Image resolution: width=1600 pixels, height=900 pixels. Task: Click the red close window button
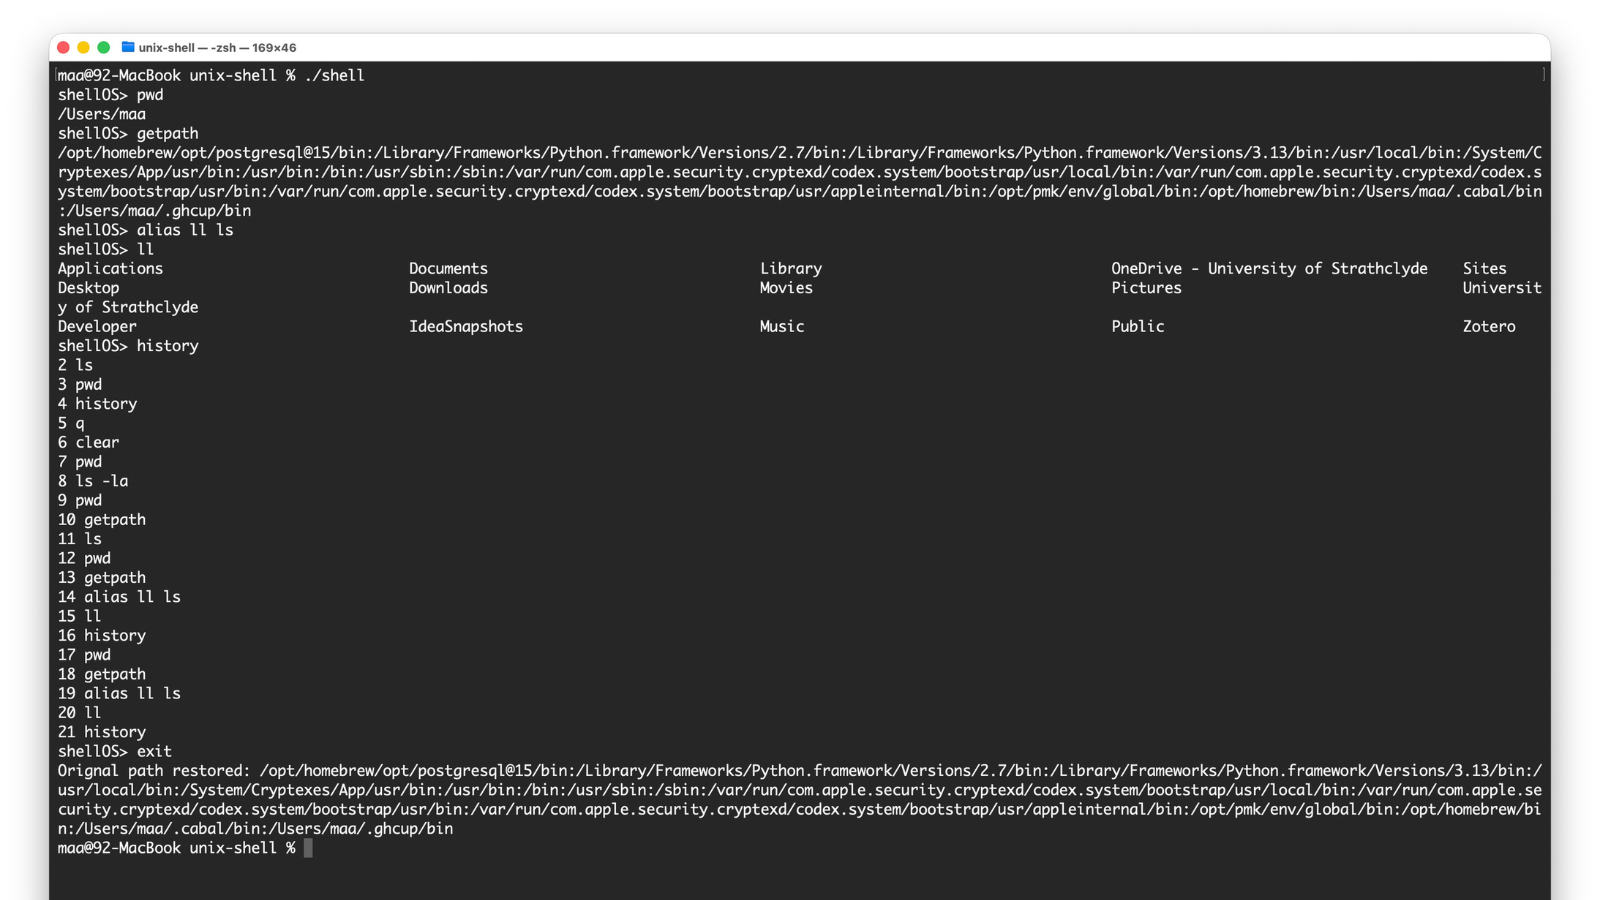[64, 47]
